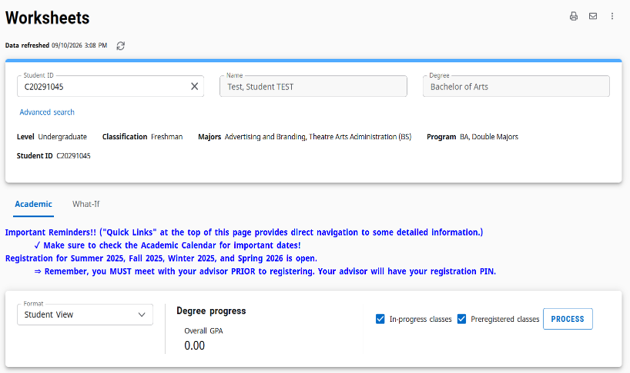Open the Advanced search link
This screenshot has height=373, width=630.
tap(47, 112)
